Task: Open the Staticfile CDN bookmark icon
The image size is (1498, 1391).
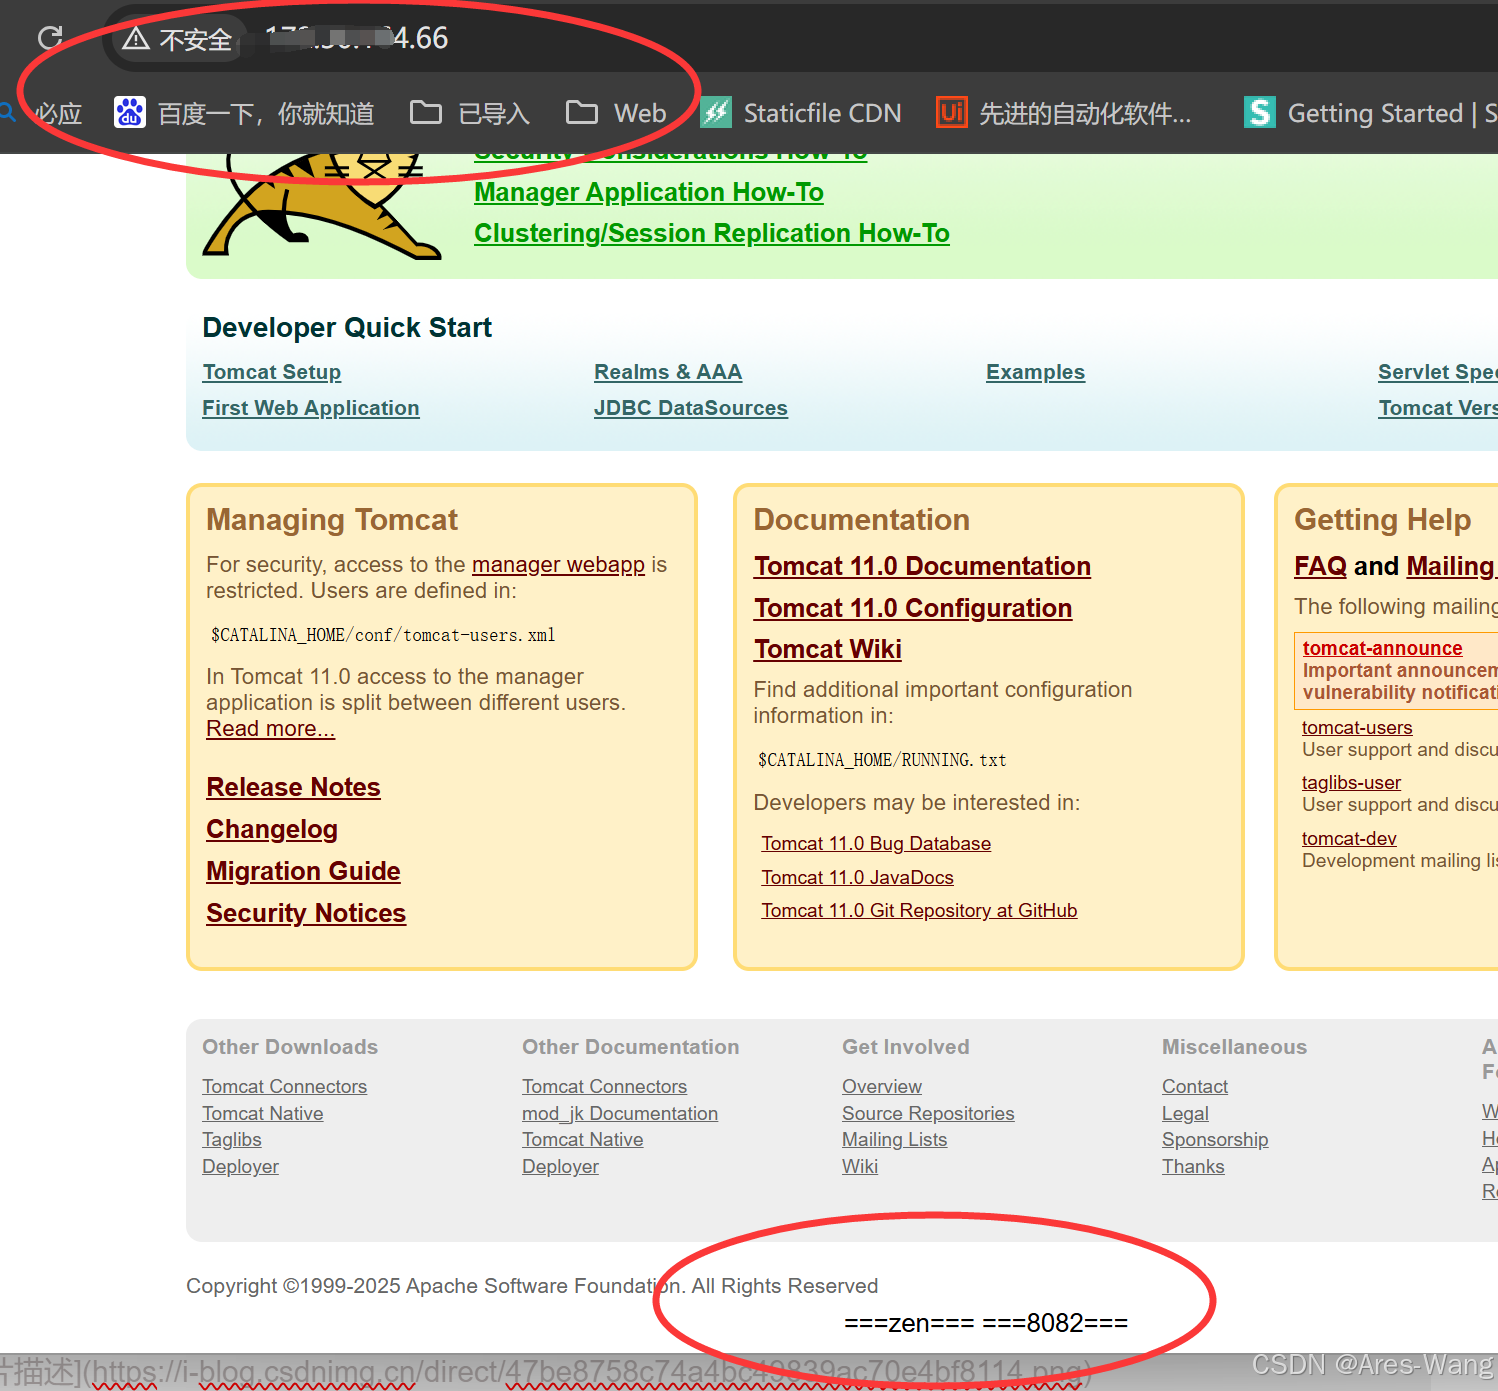Action: point(716,113)
